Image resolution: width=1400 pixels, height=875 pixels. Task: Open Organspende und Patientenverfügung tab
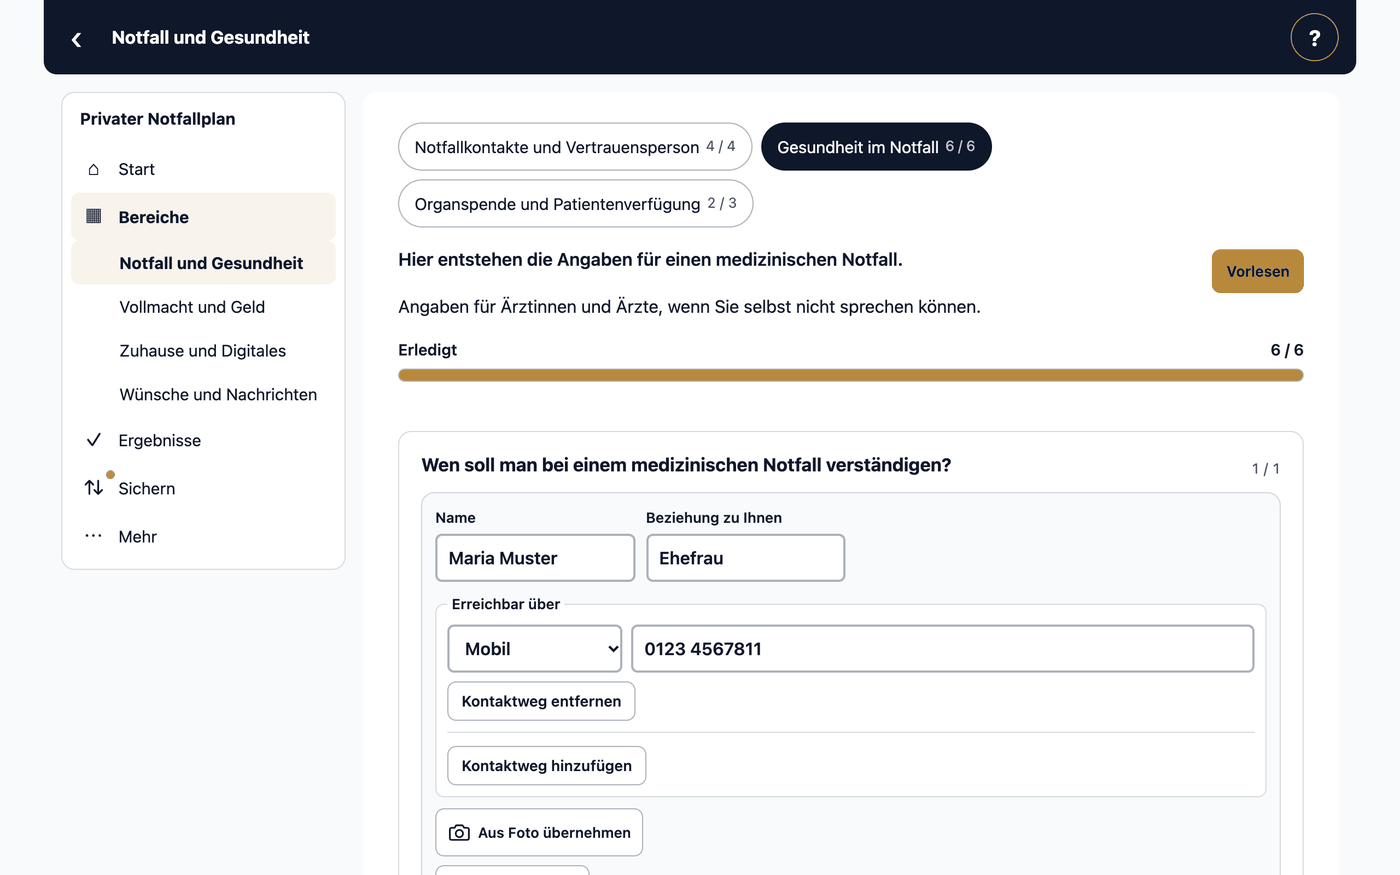[576, 204]
